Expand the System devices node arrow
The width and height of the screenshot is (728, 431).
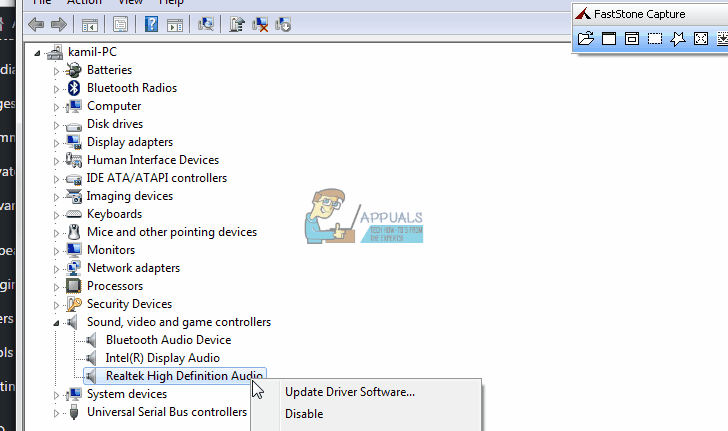(56, 395)
